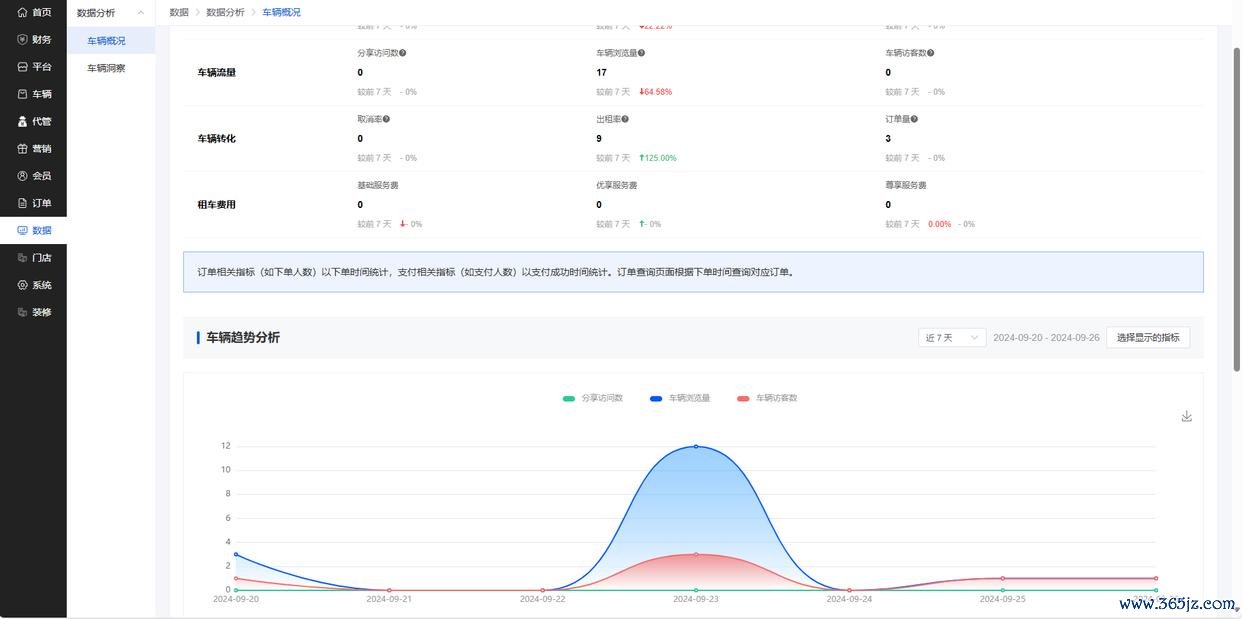Image resolution: width=1242 pixels, height=619 pixels.
Task: Toggle the 分享访问数 series in chart legend
Action: click(x=593, y=398)
